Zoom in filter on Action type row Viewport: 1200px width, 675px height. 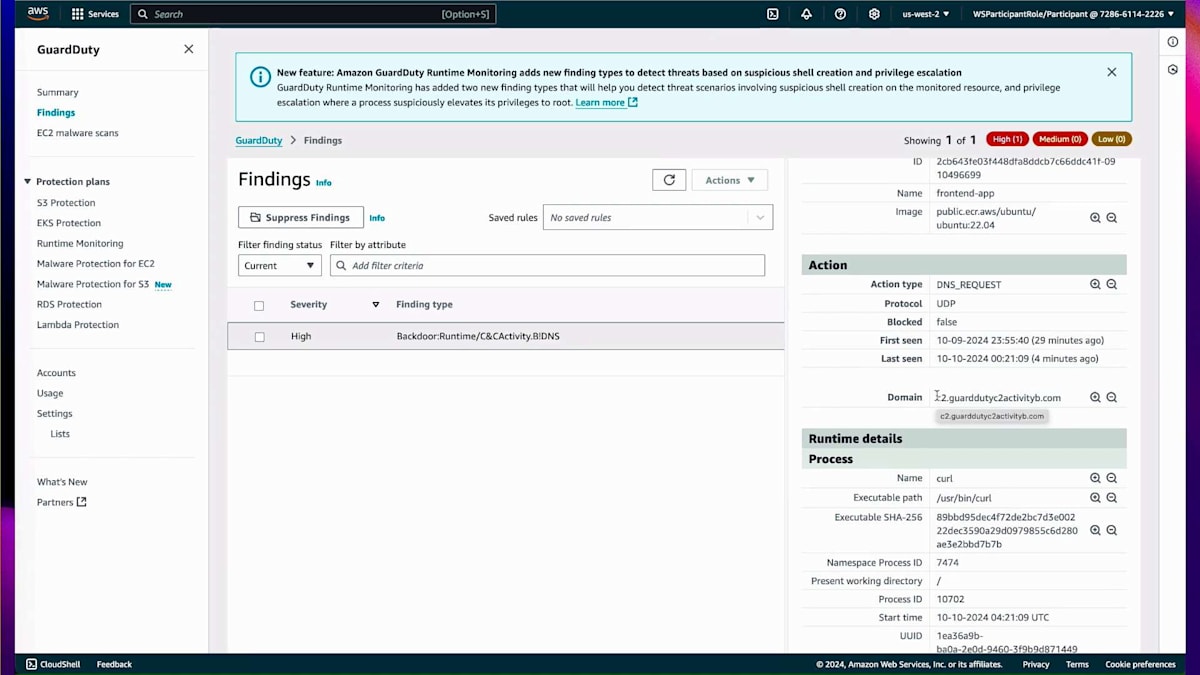coord(1095,284)
